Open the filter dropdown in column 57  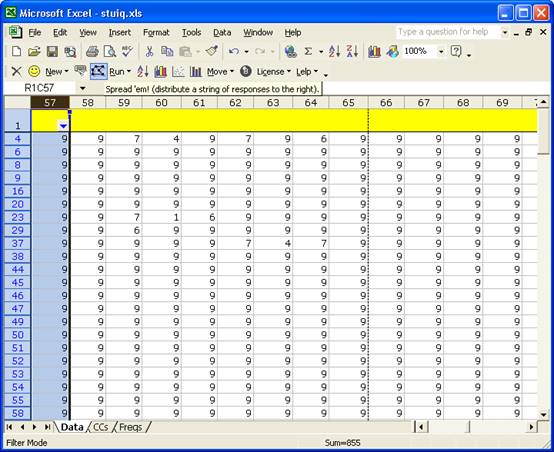click(x=63, y=126)
